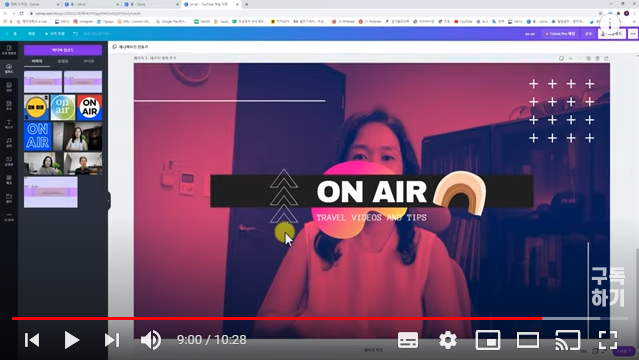Screen dimensions: 639x360
Task: Pick the bottom purple banner thumbnail
Action: pos(51,192)
